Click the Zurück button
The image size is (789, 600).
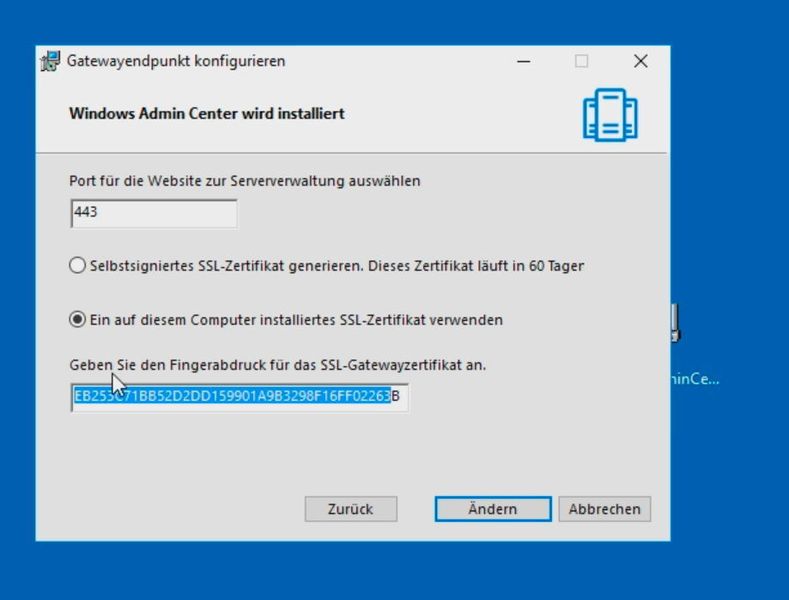[351, 509]
